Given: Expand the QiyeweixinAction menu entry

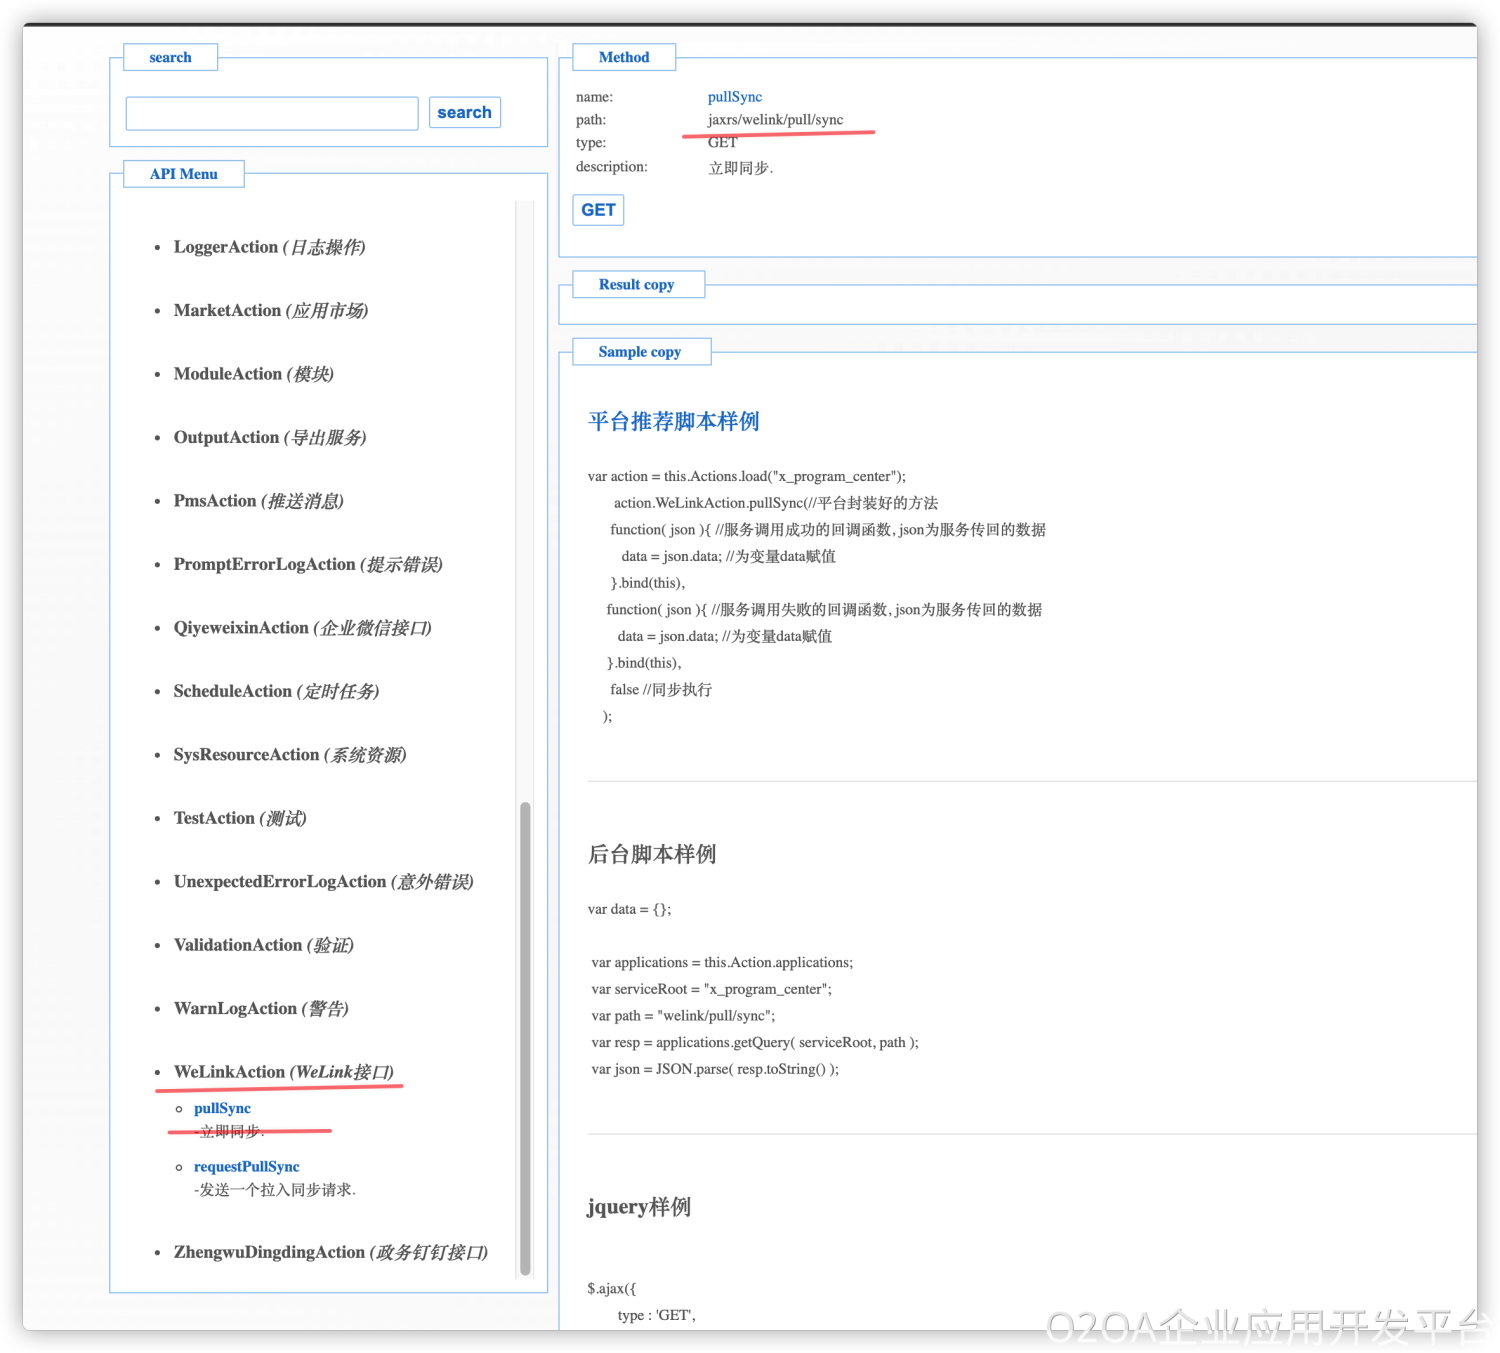Looking at the screenshot, I should coord(302,628).
